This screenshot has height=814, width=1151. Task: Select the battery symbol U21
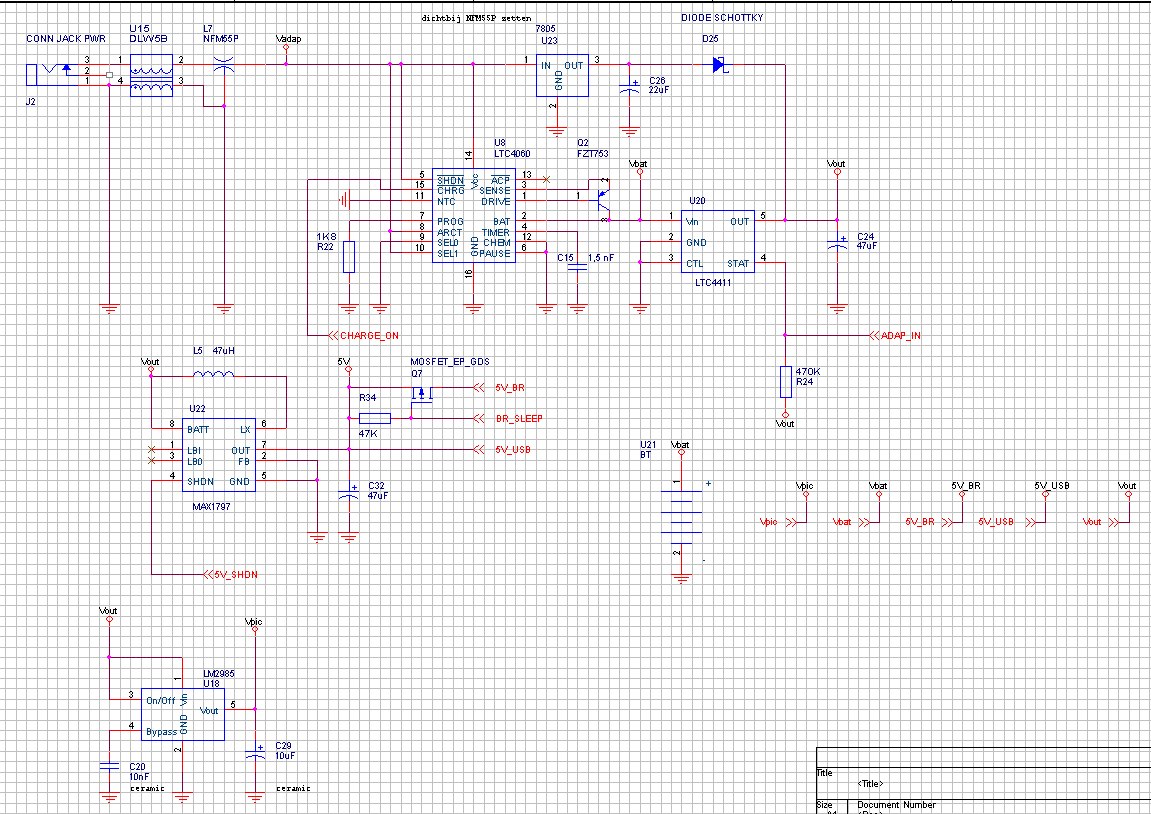point(681,518)
